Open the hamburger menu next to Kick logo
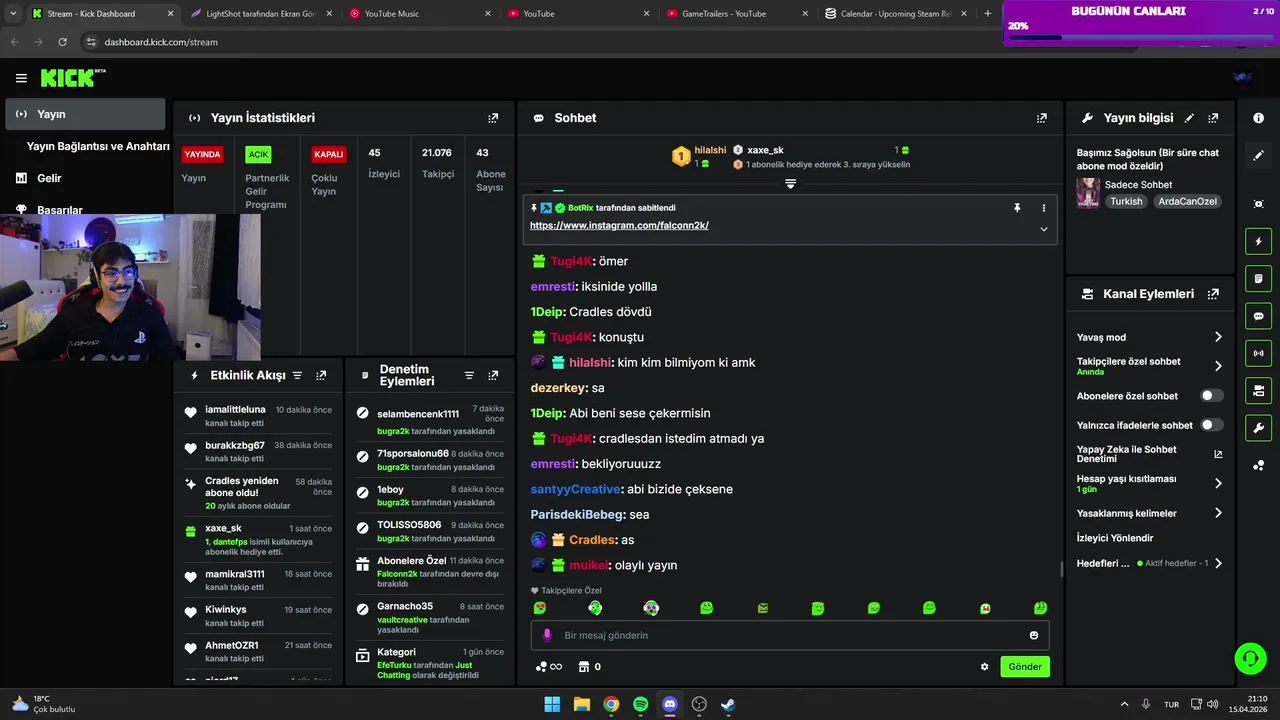Screen dimensions: 1280x720 pyautogui.click(x=21, y=78)
